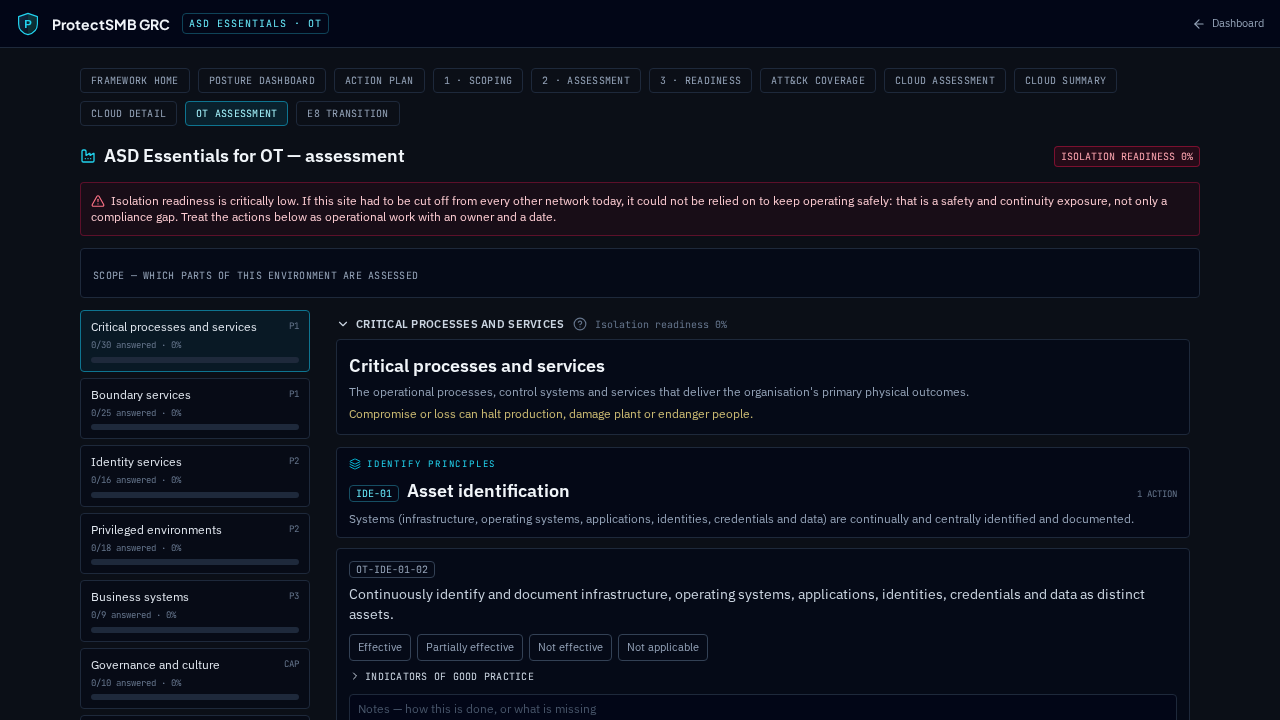The width and height of the screenshot is (1280, 720).
Task: Open the E8 Transition tab
Action: (348, 114)
